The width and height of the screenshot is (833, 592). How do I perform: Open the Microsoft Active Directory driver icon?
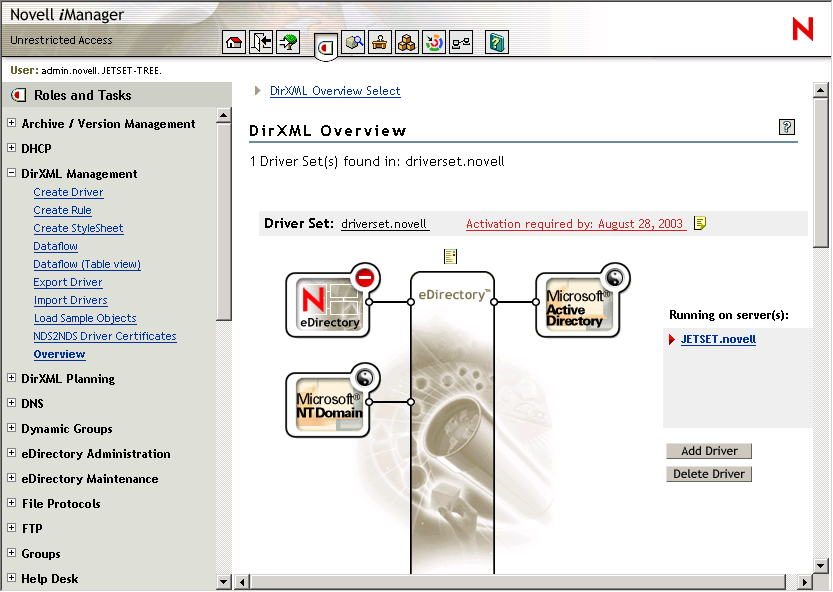point(578,305)
